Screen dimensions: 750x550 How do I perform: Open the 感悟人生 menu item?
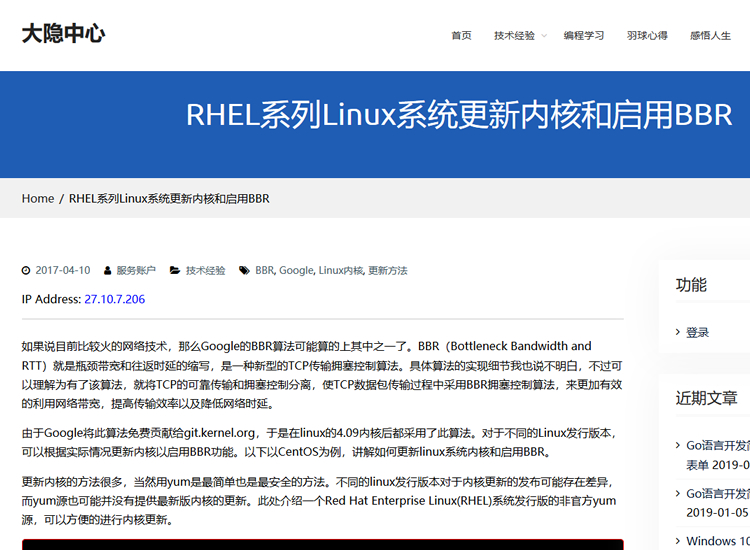(x=710, y=35)
